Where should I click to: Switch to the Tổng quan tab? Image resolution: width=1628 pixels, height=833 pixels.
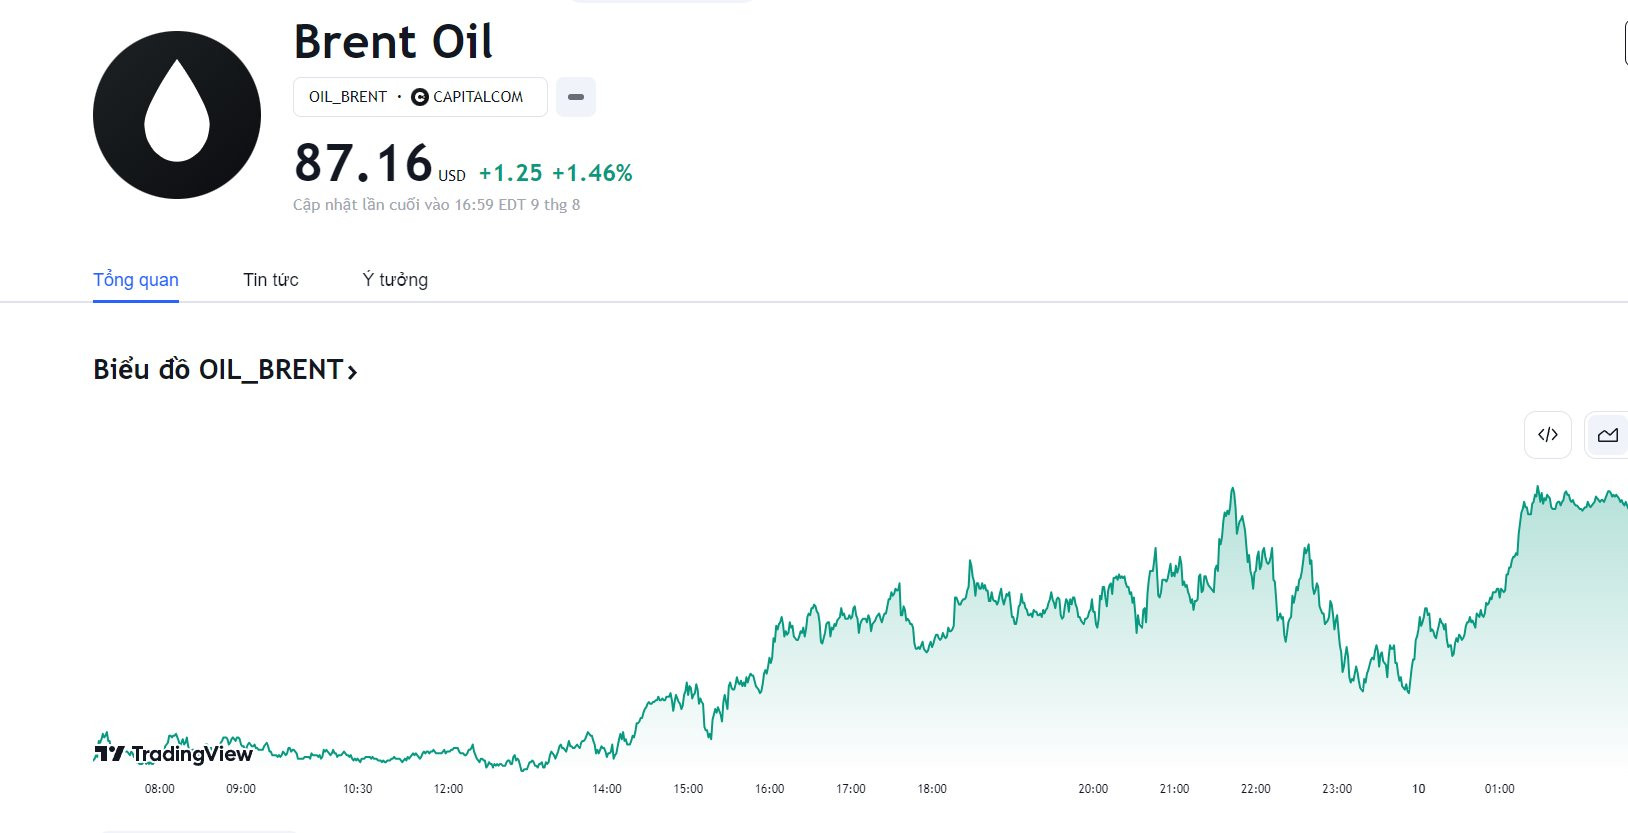click(136, 280)
